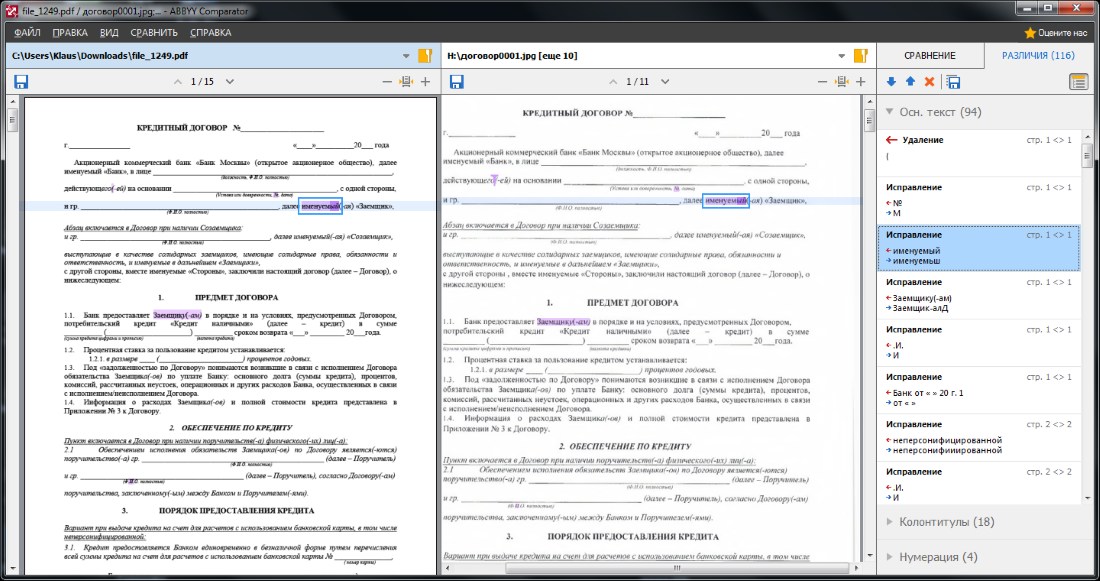Click highlighted word именуемый in the left document

(x=320, y=206)
